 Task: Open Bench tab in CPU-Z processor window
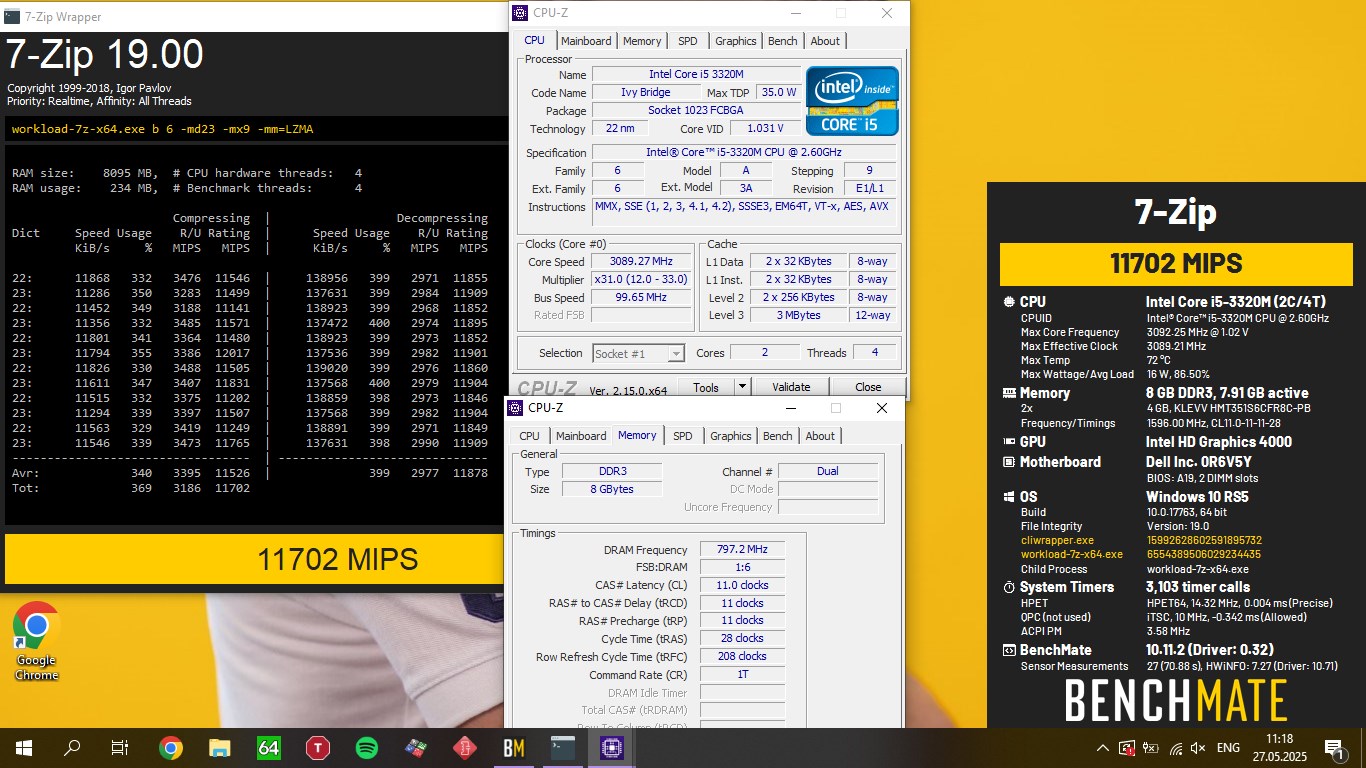[x=782, y=41]
